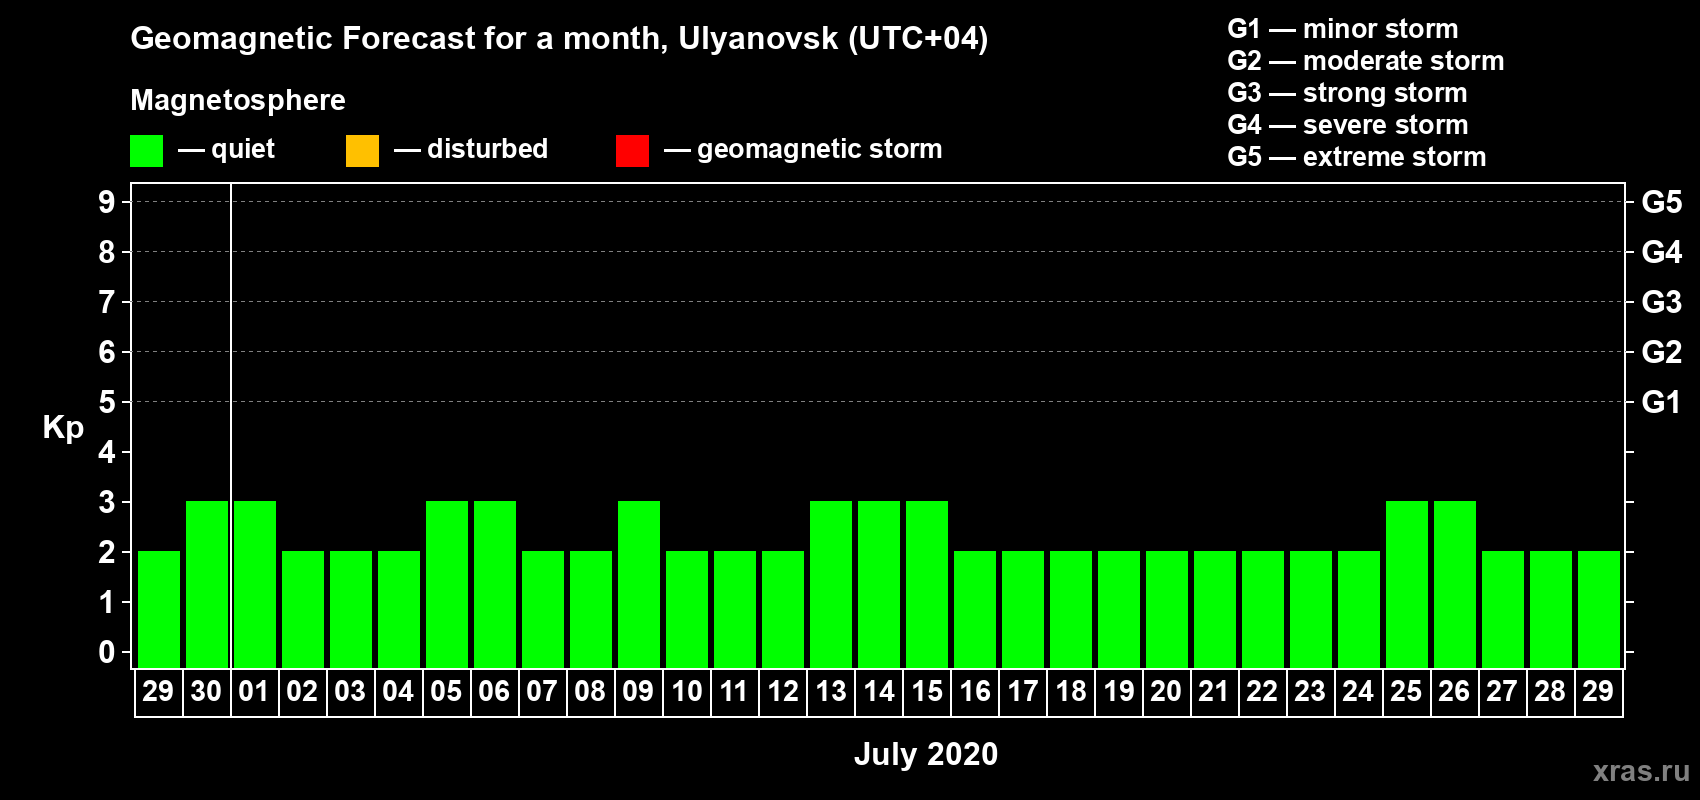Click date label 27 on the axis
The image size is (1700, 800).
(1502, 691)
